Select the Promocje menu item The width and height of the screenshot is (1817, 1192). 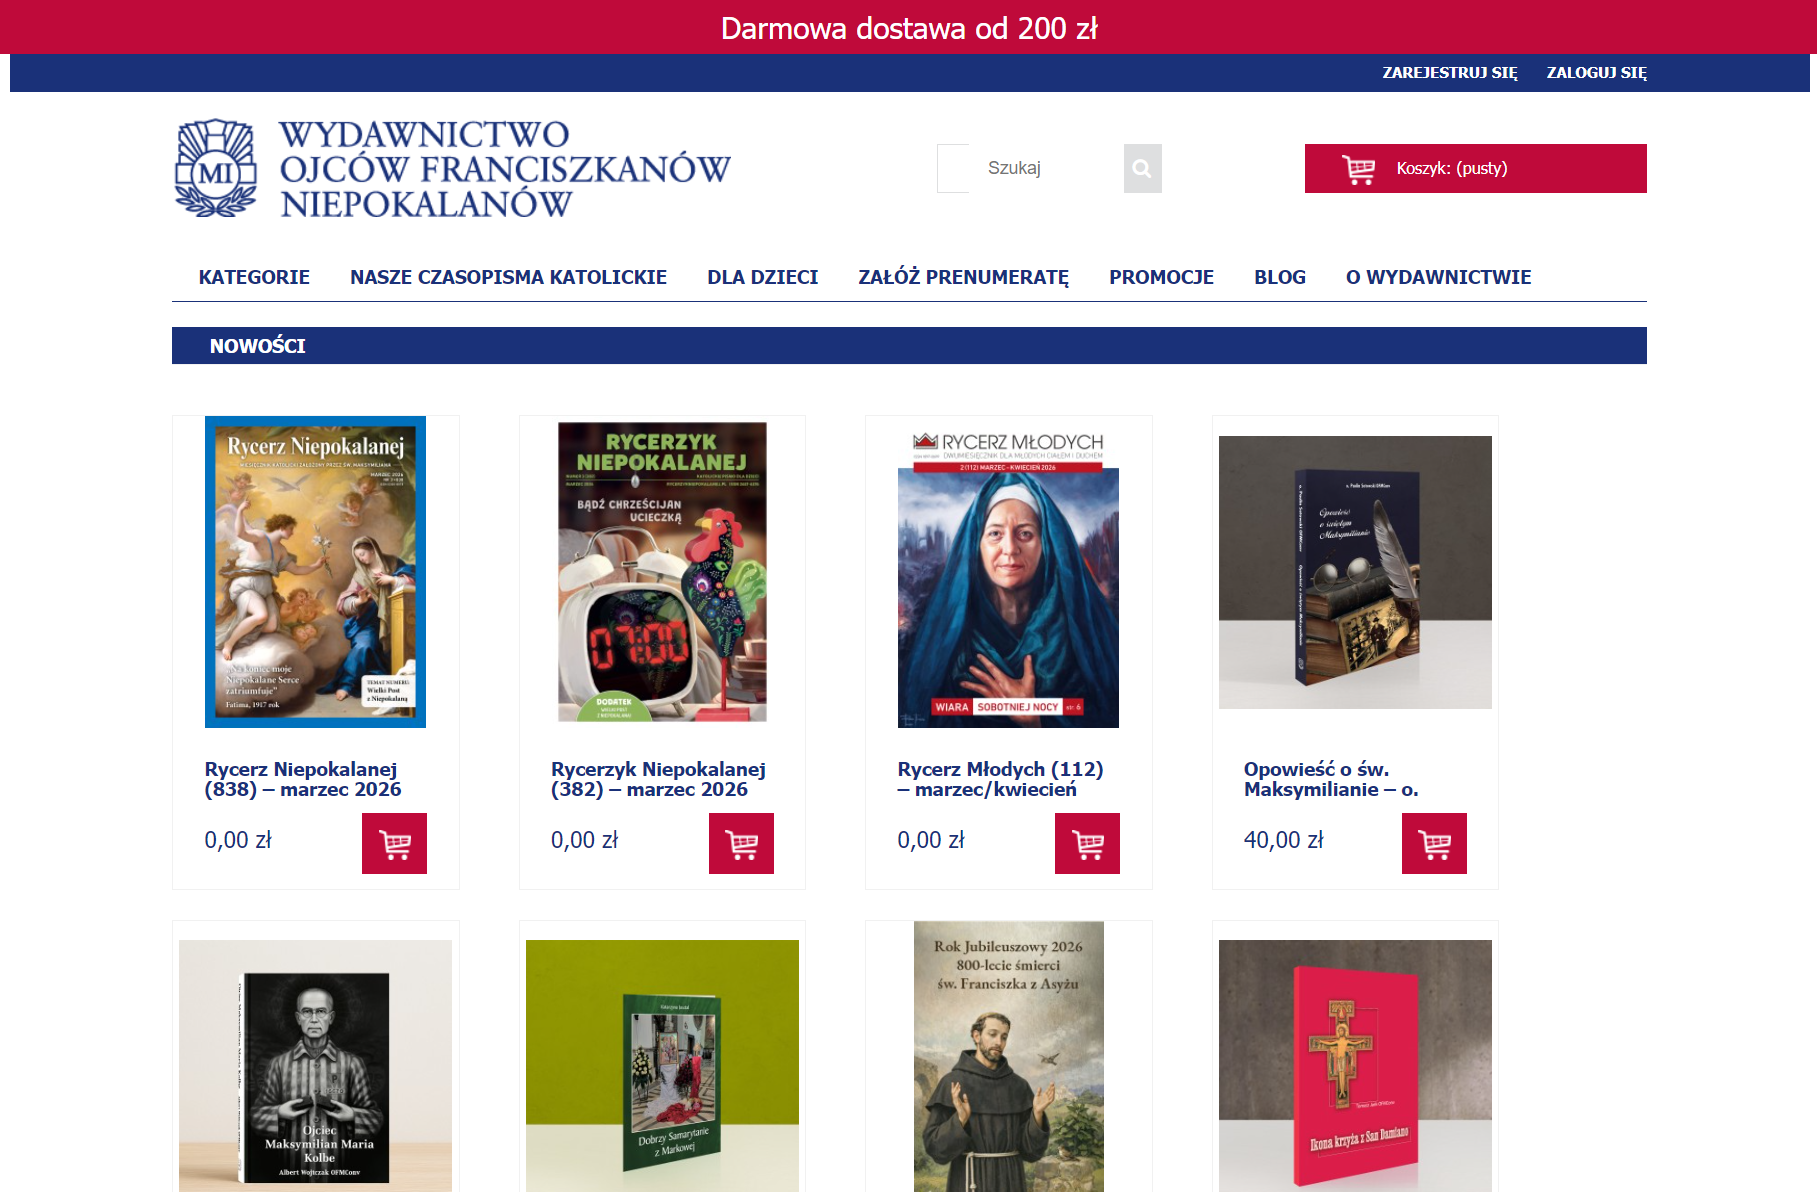tap(1161, 277)
